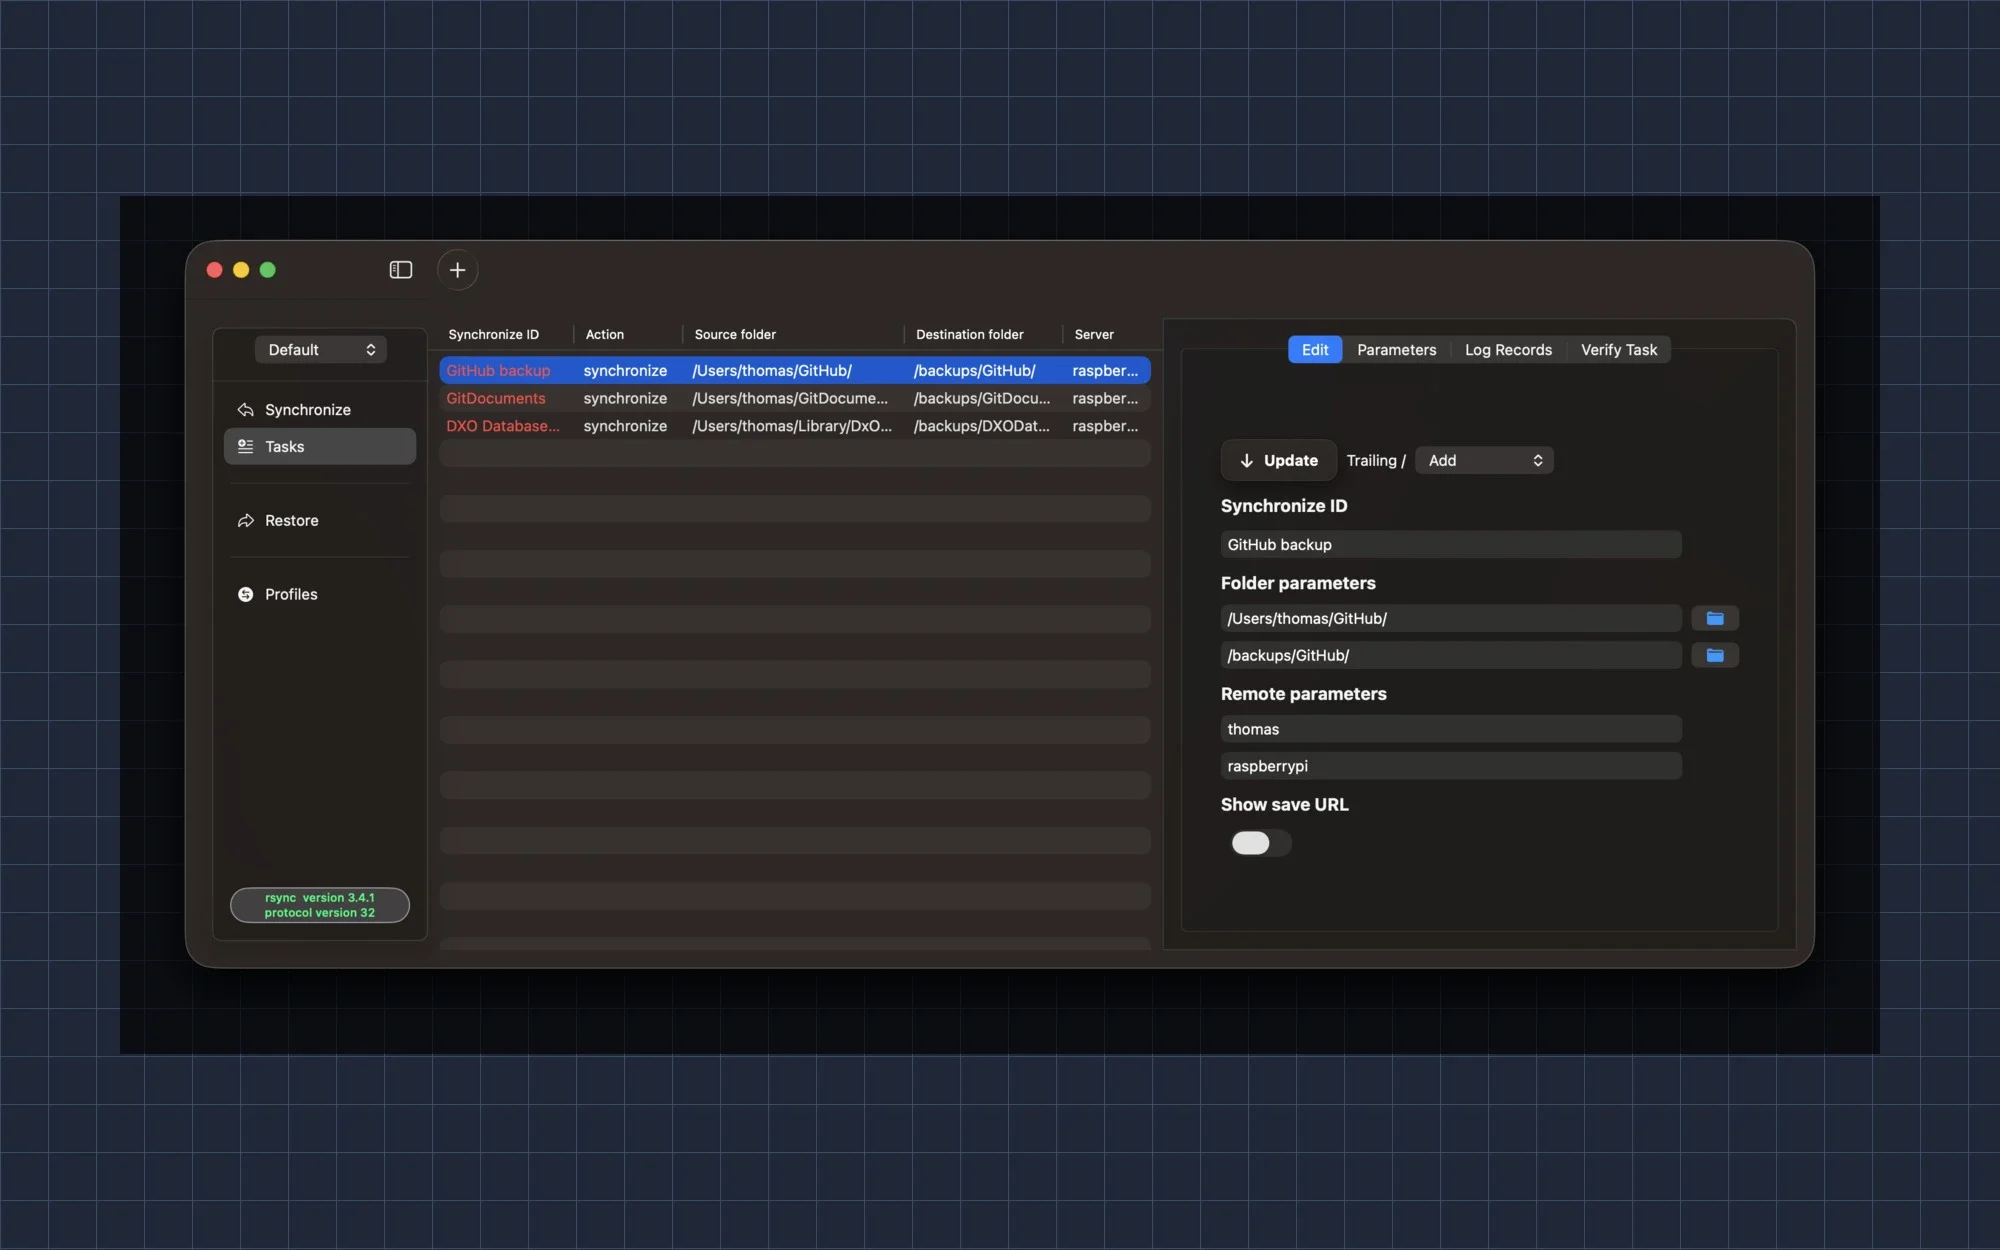Open the Trailing slash Add dropdown
2000x1250 pixels.
1484,461
